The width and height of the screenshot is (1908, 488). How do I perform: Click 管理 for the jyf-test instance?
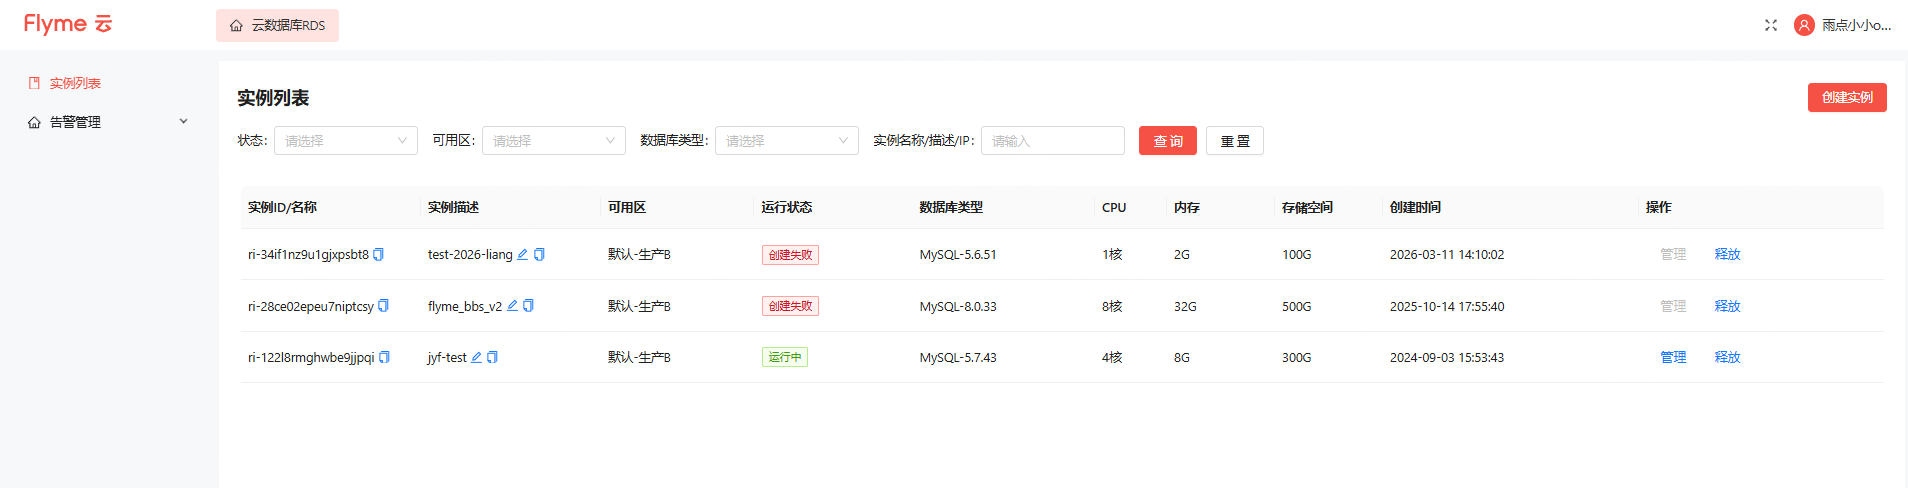tap(1672, 358)
